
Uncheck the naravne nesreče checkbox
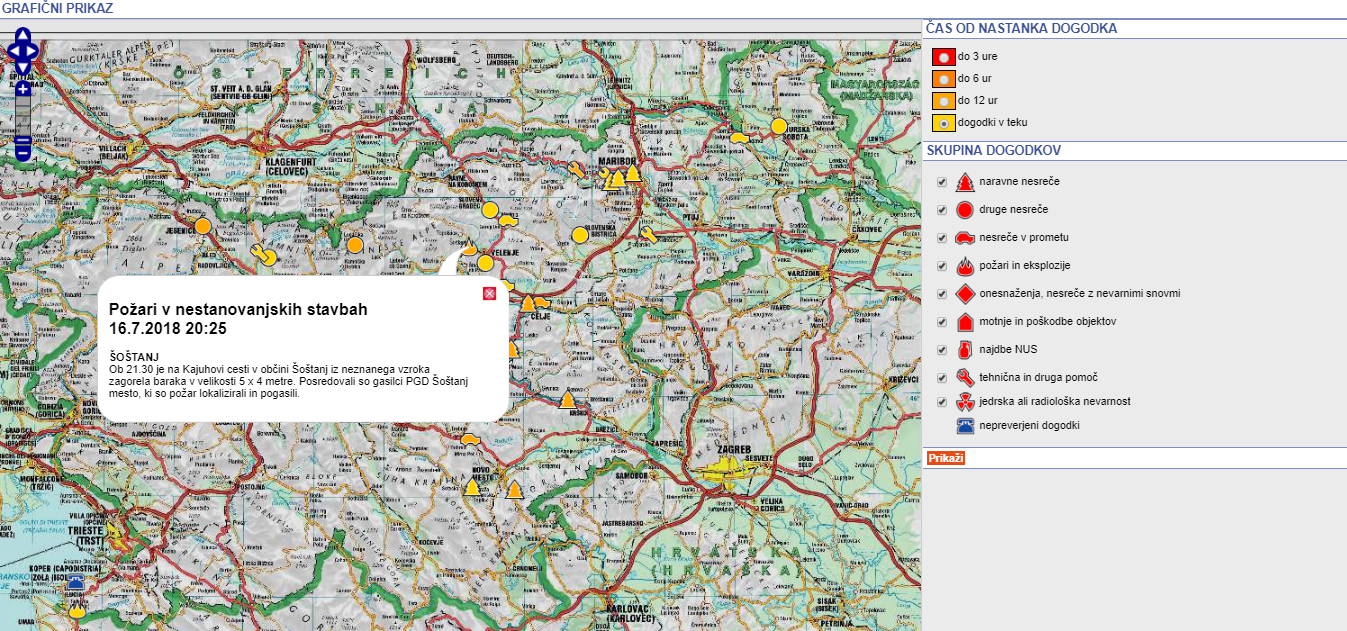point(942,182)
